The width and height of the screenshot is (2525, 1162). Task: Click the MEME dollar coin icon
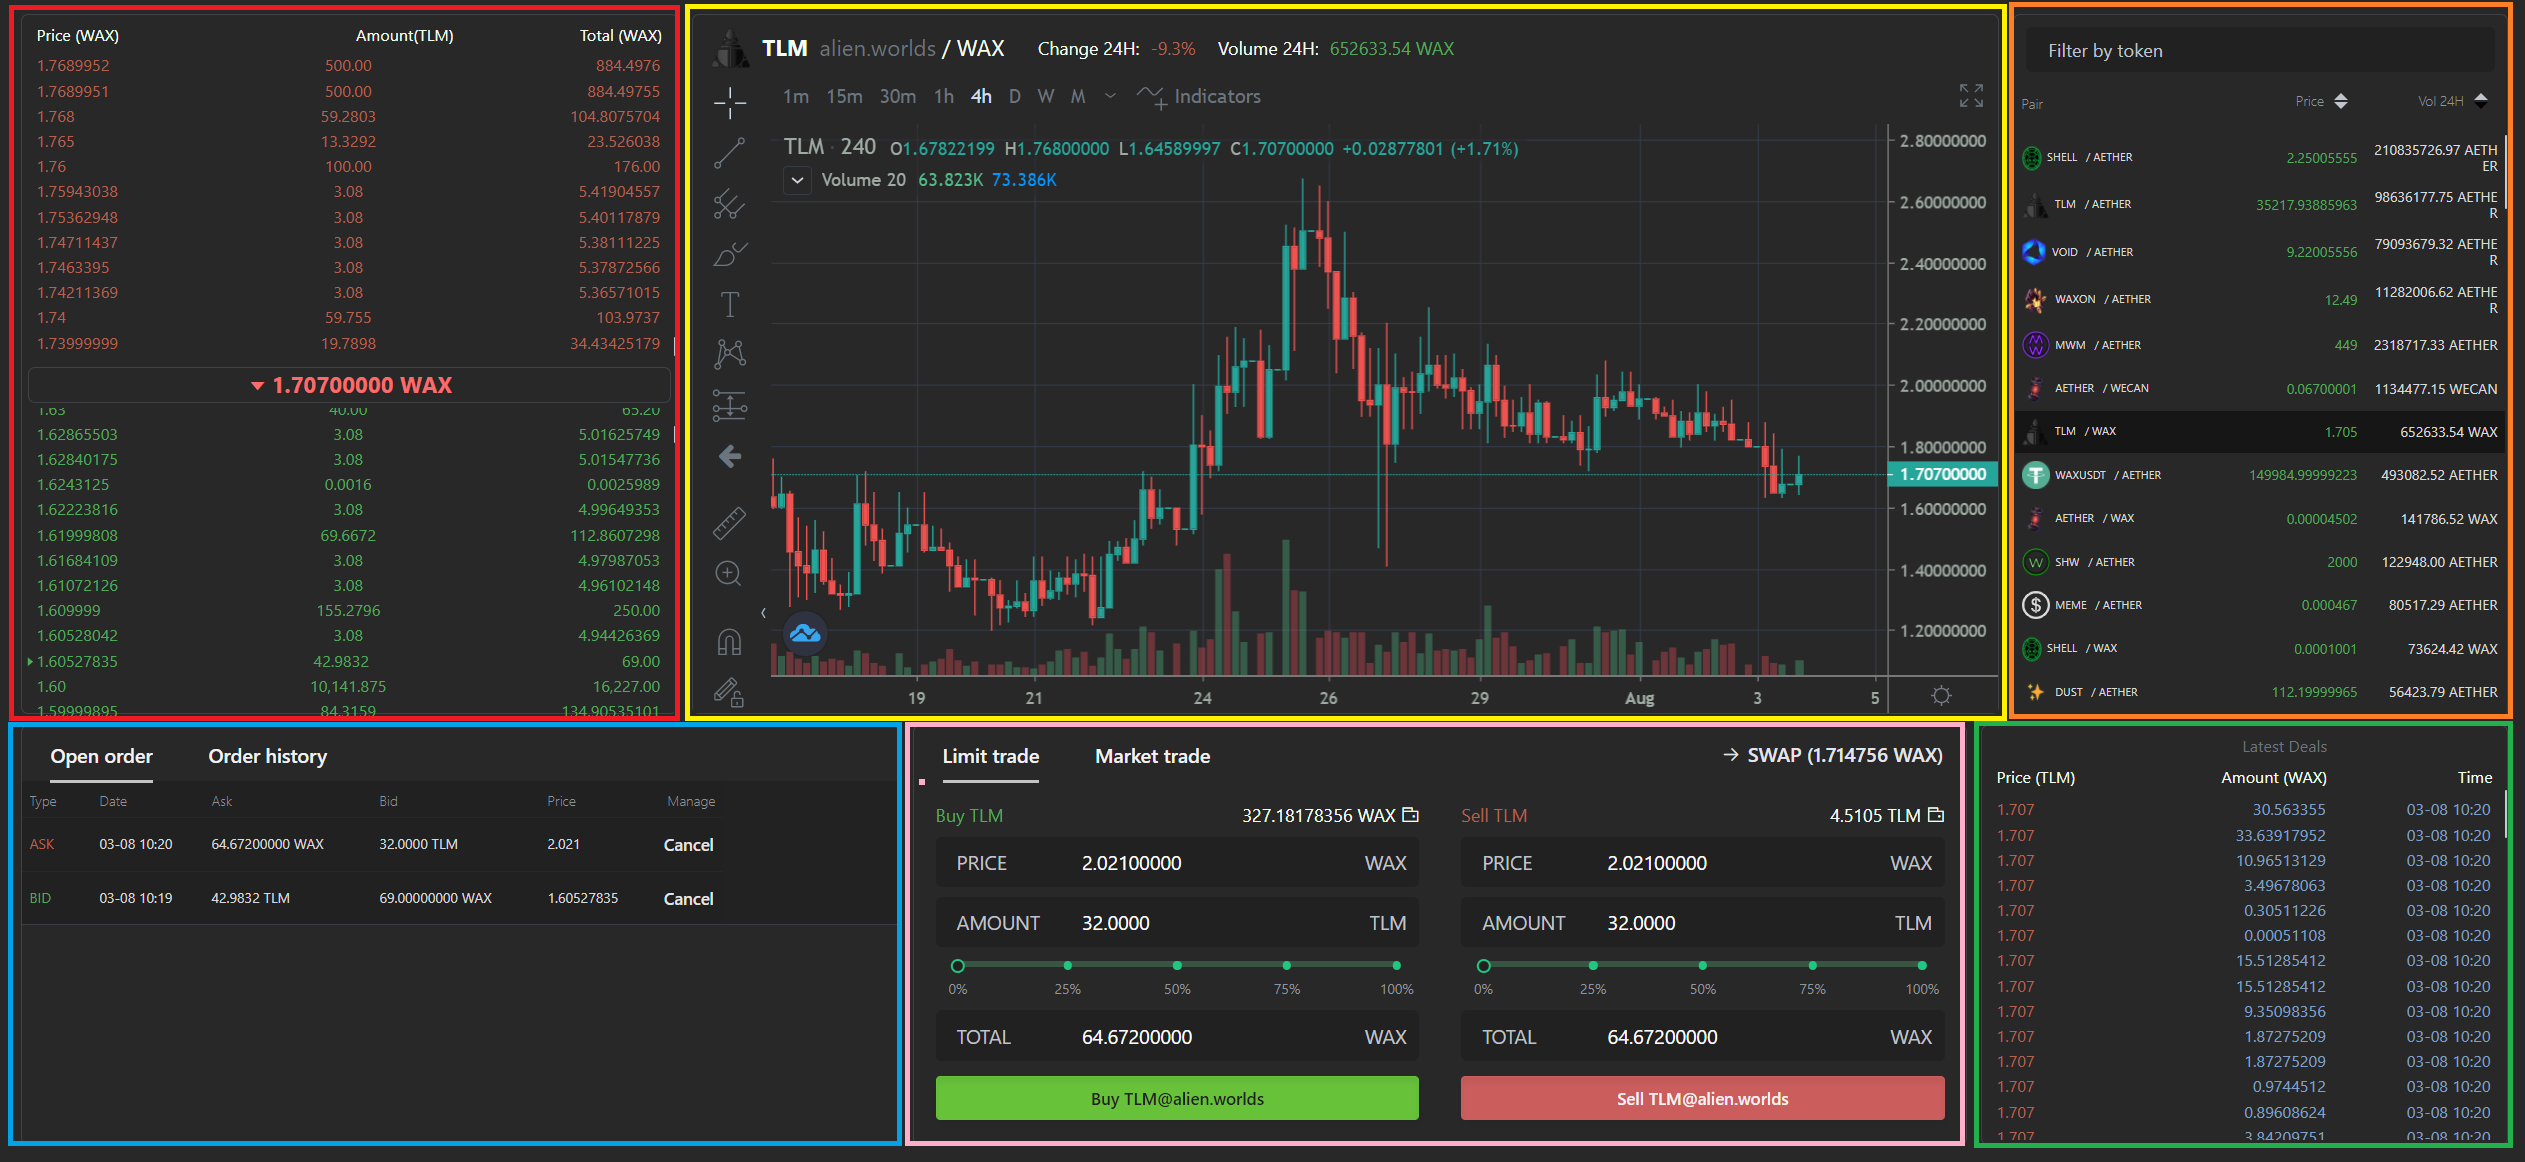click(x=2035, y=605)
